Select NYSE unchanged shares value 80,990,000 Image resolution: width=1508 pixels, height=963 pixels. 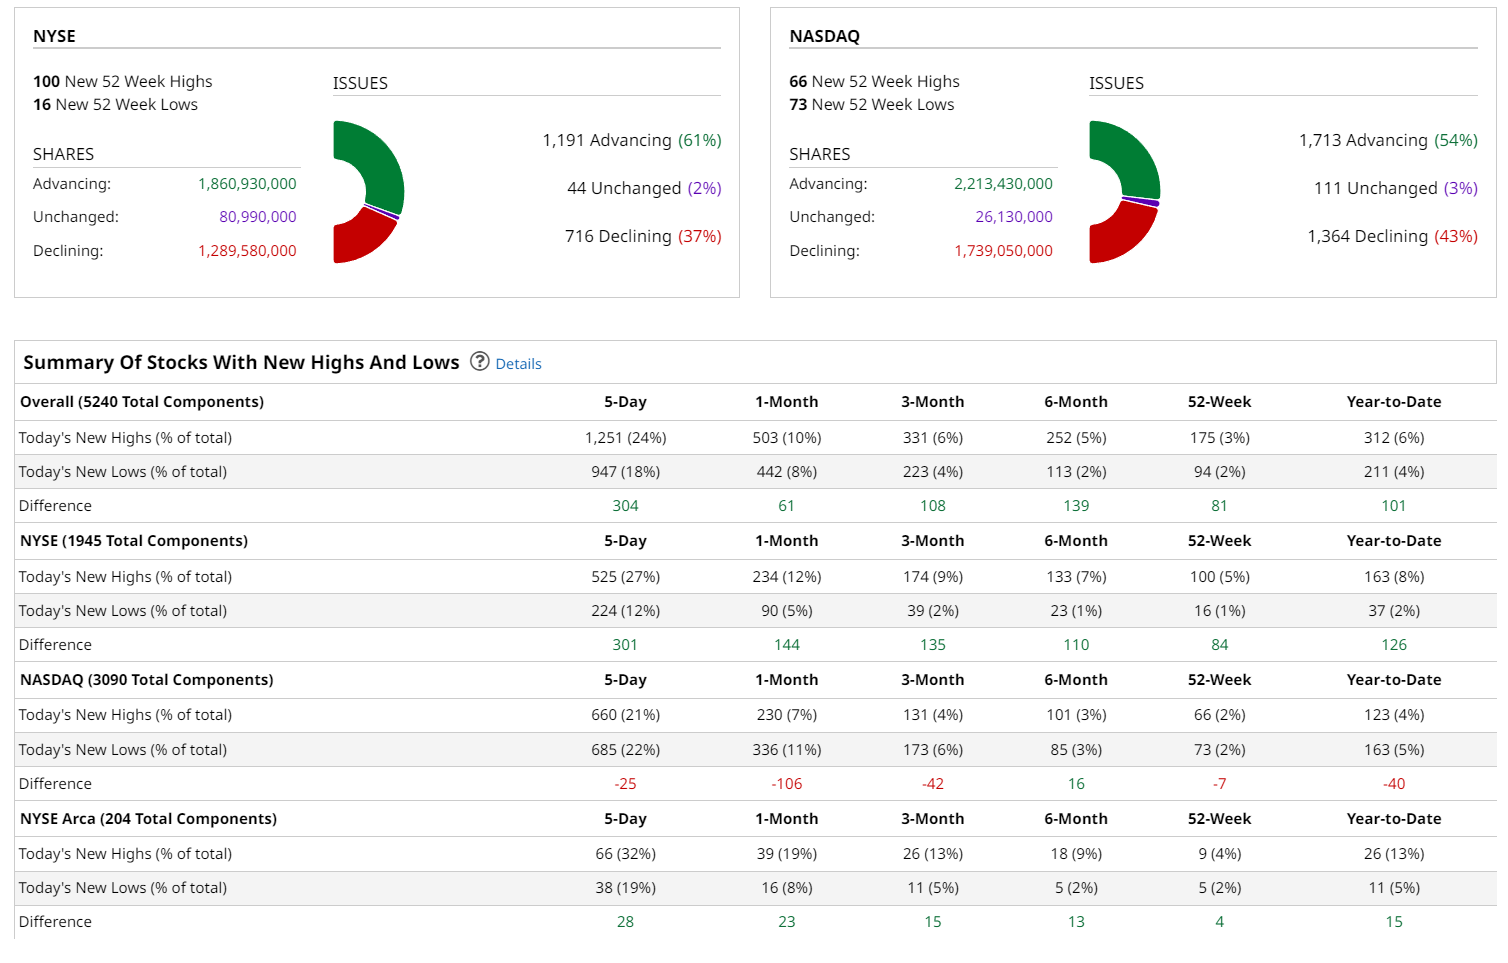coord(258,217)
